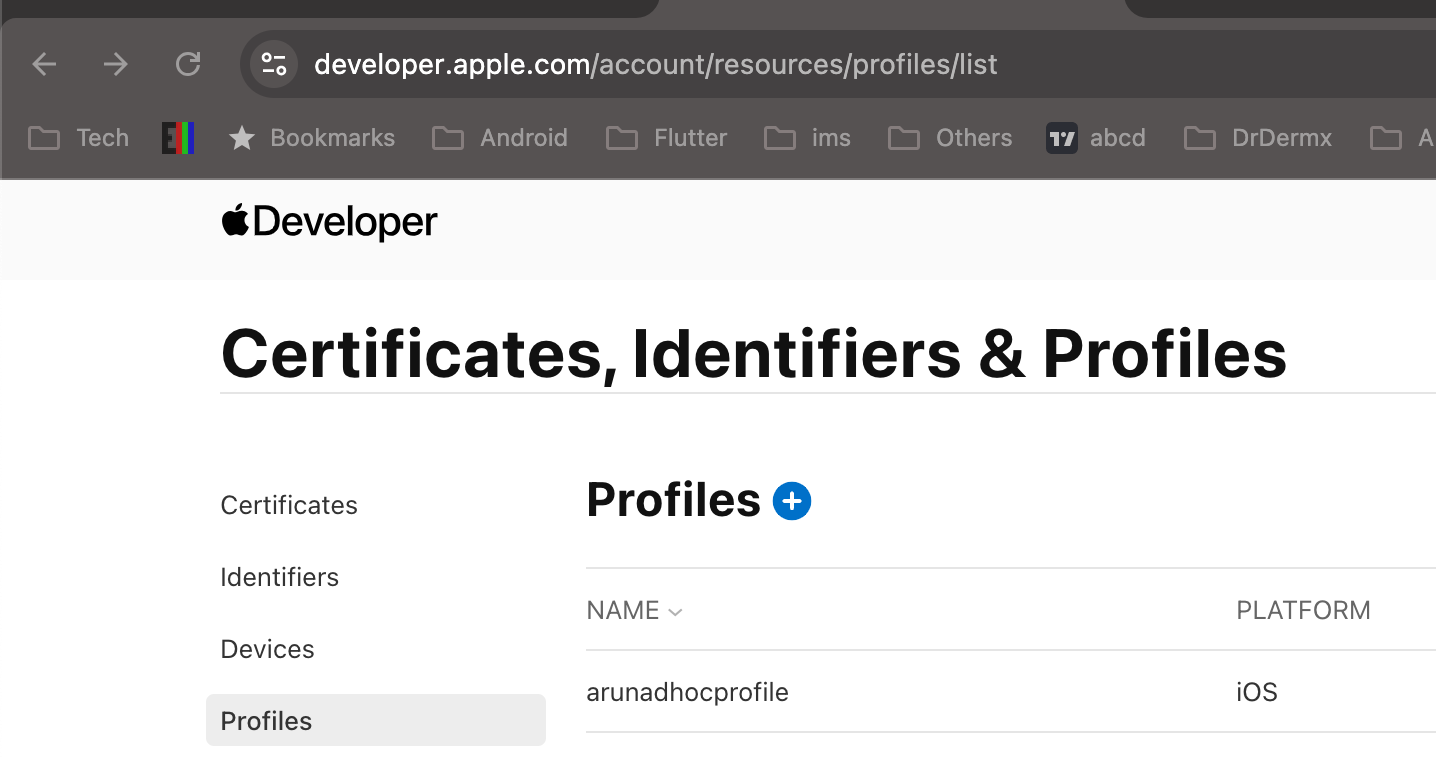The width and height of the screenshot is (1436, 758).
Task: Select Profiles in the sidebar
Action: click(376, 720)
